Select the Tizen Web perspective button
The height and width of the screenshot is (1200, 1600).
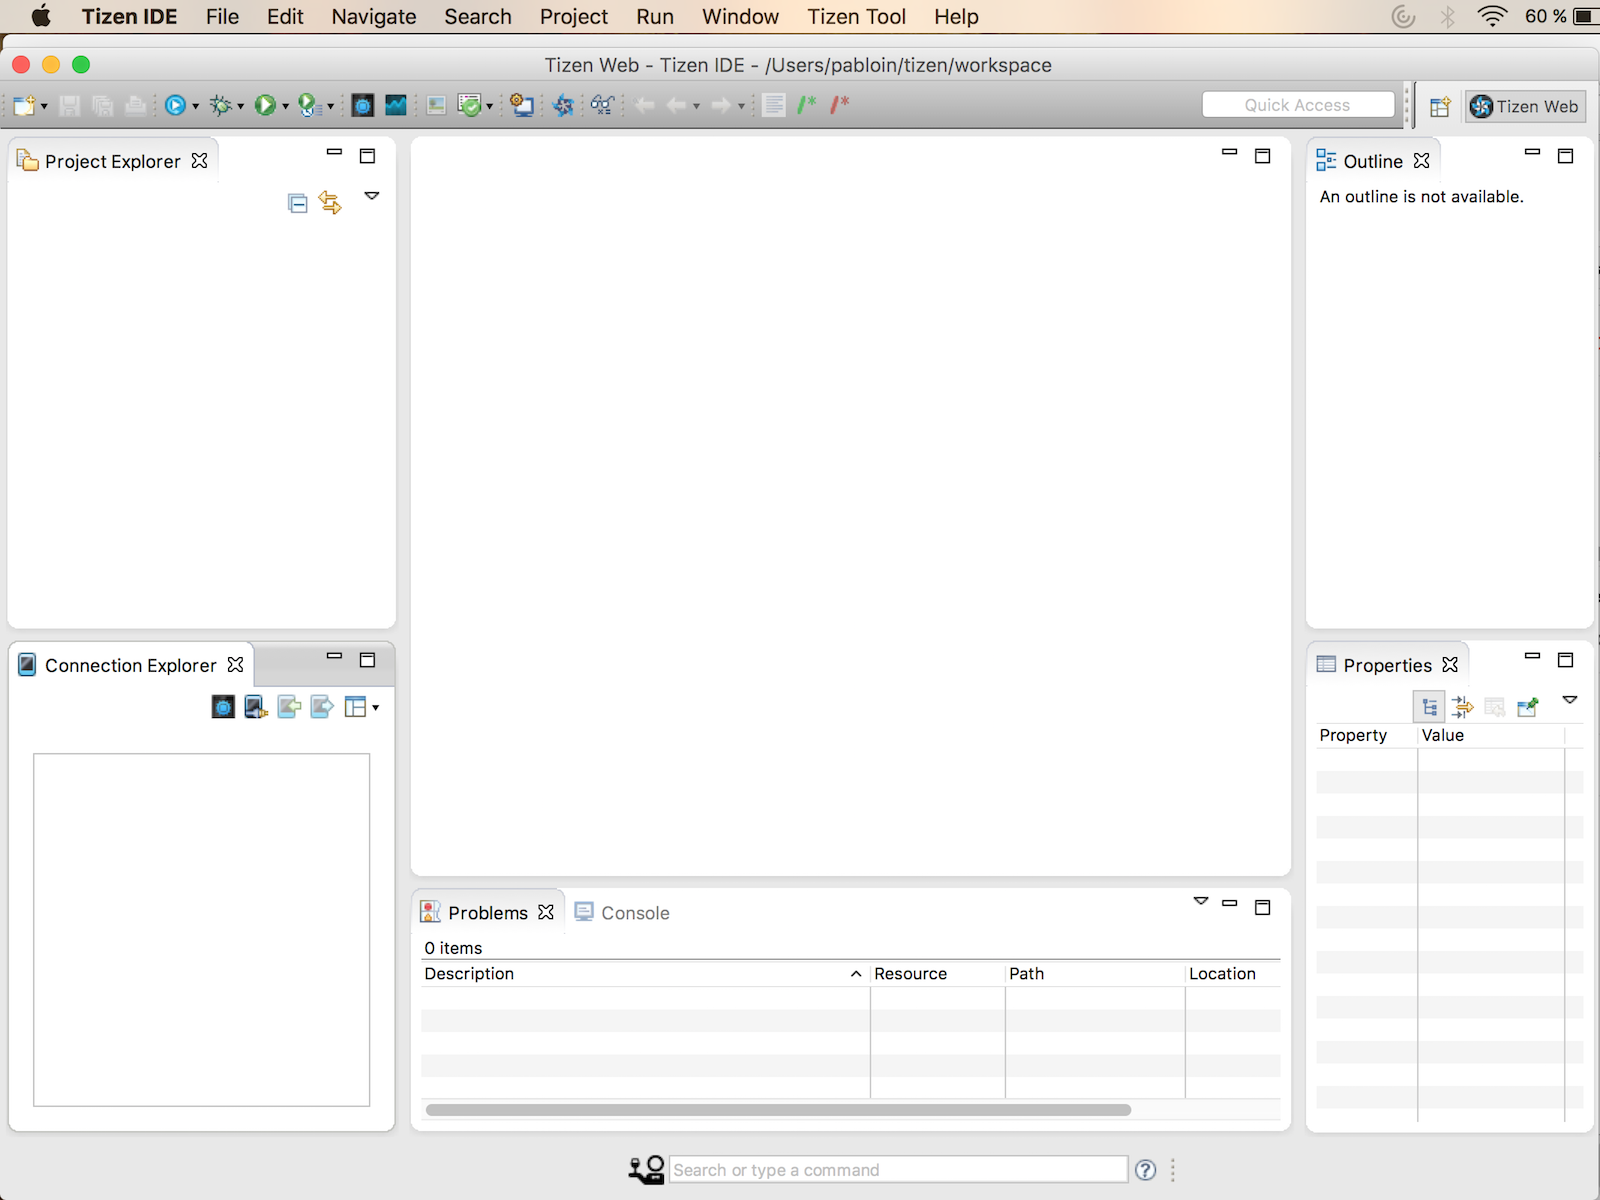pyautogui.click(x=1526, y=107)
